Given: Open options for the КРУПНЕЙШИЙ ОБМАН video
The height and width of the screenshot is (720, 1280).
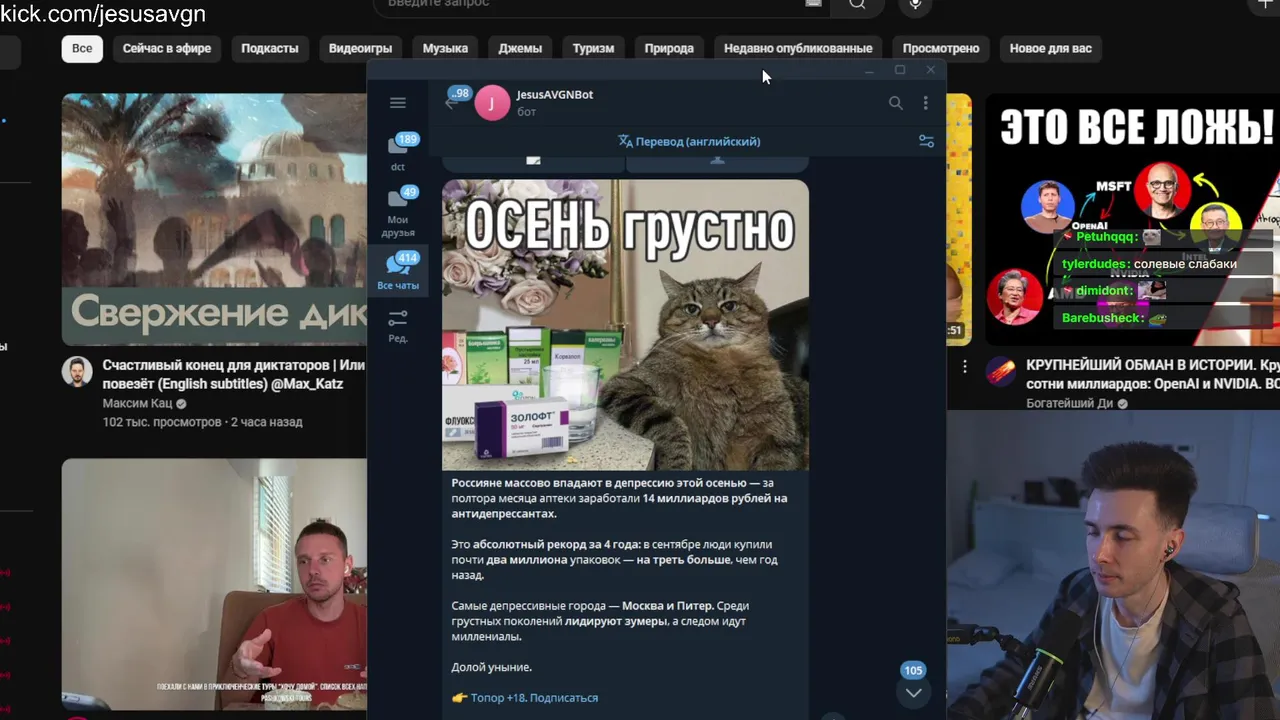Looking at the screenshot, I should [965, 367].
